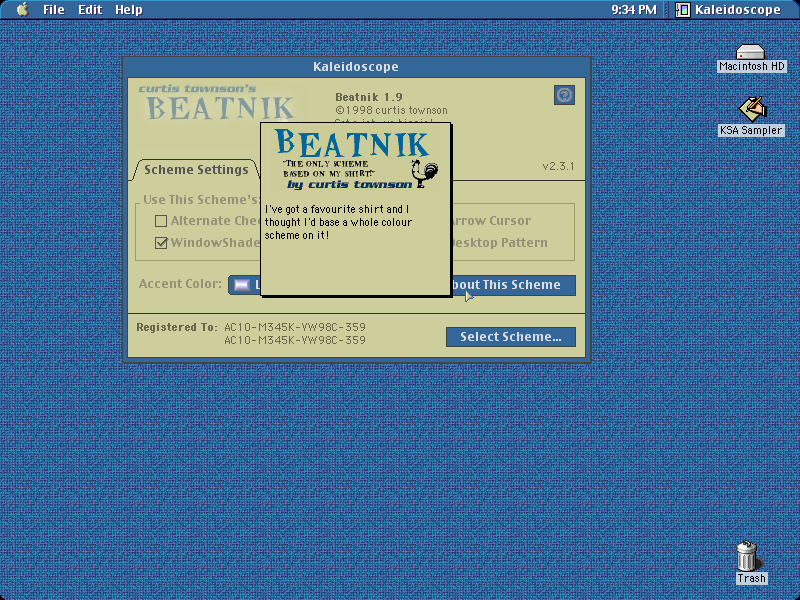
Task: Open the File menu
Action: 54,10
